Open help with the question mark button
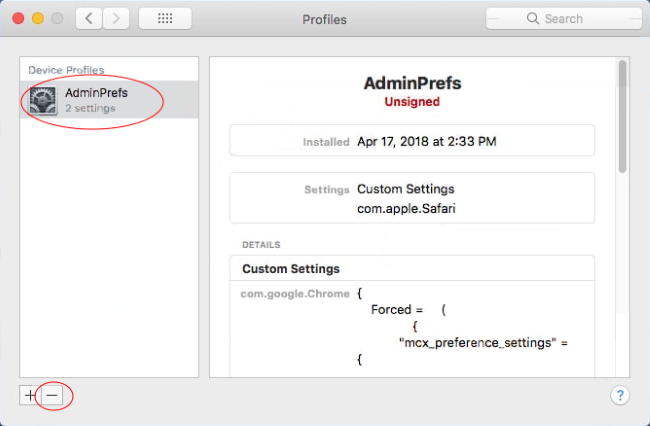 pos(620,395)
